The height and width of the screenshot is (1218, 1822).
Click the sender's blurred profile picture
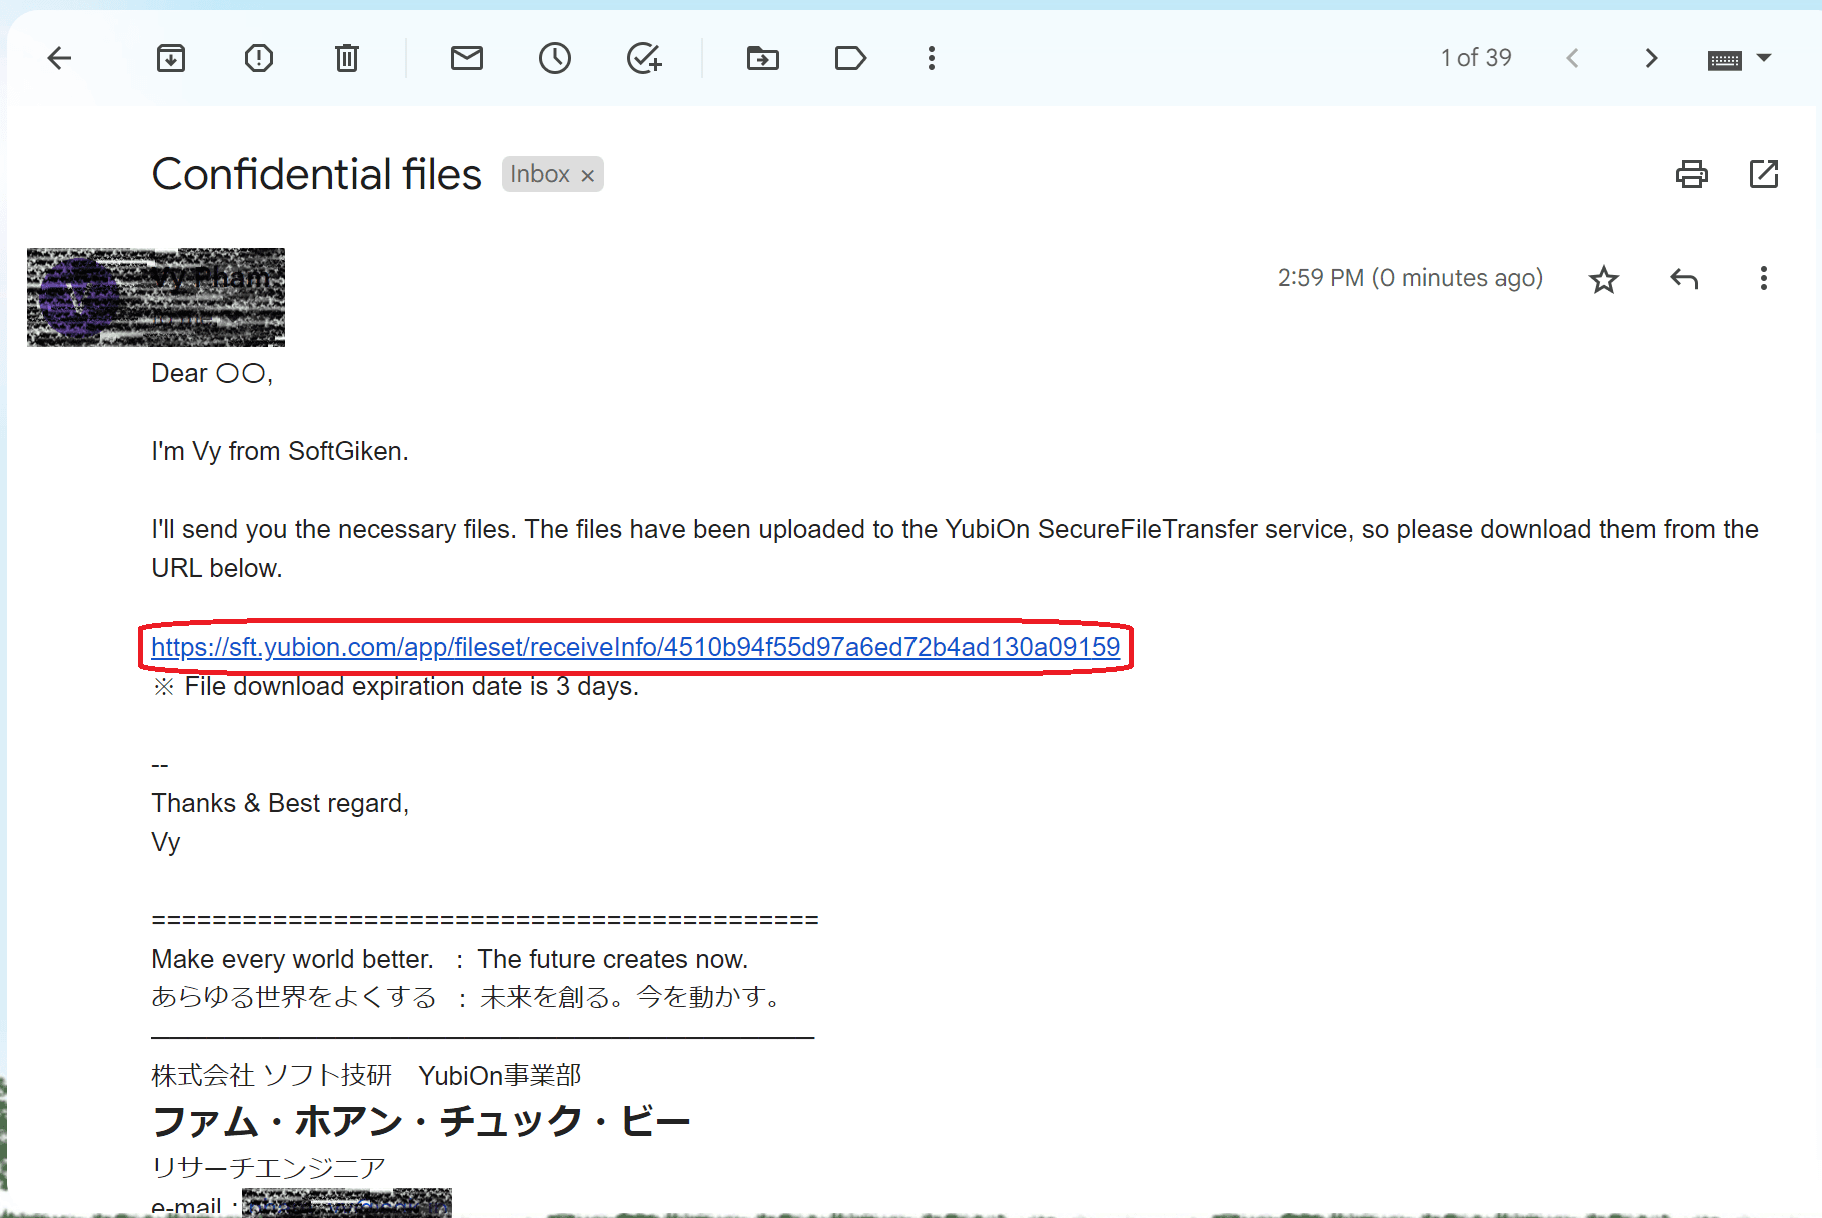pos(79,297)
